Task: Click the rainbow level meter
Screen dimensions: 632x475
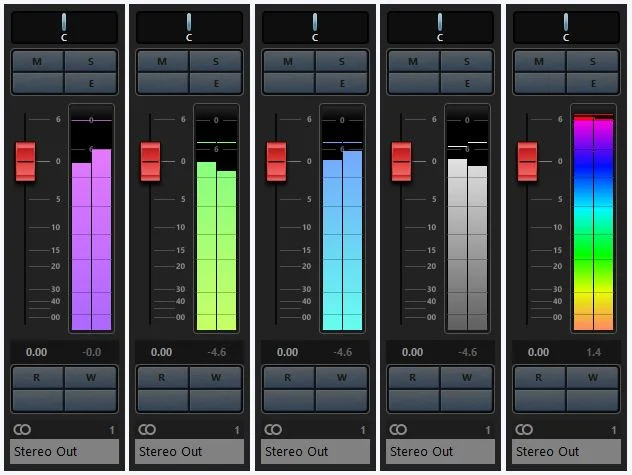Action: (593, 219)
